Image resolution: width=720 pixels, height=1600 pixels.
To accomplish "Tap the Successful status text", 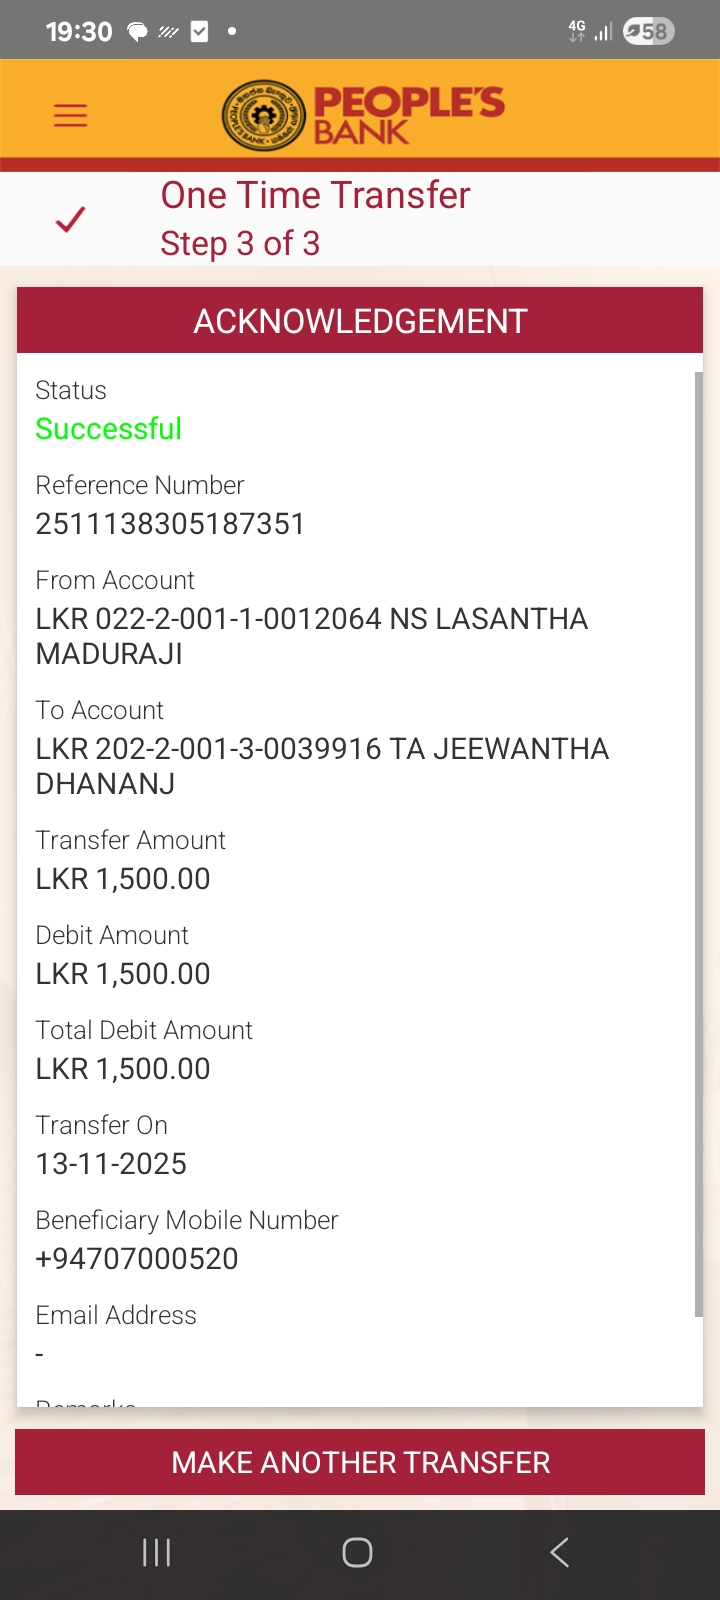I will [x=109, y=429].
